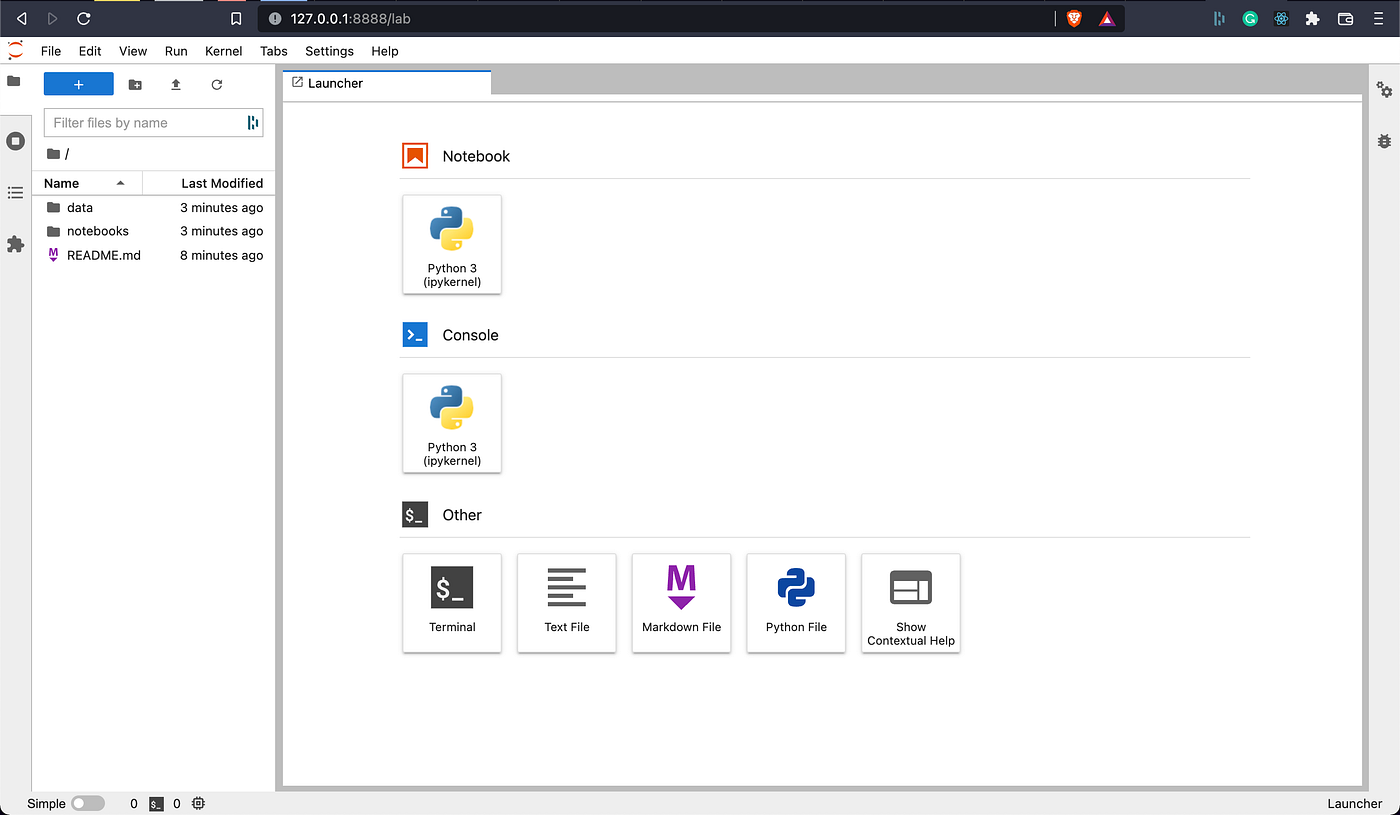Open the Kernel menu
The width and height of the screenshot is (1400, 815).
pos(224,51)
